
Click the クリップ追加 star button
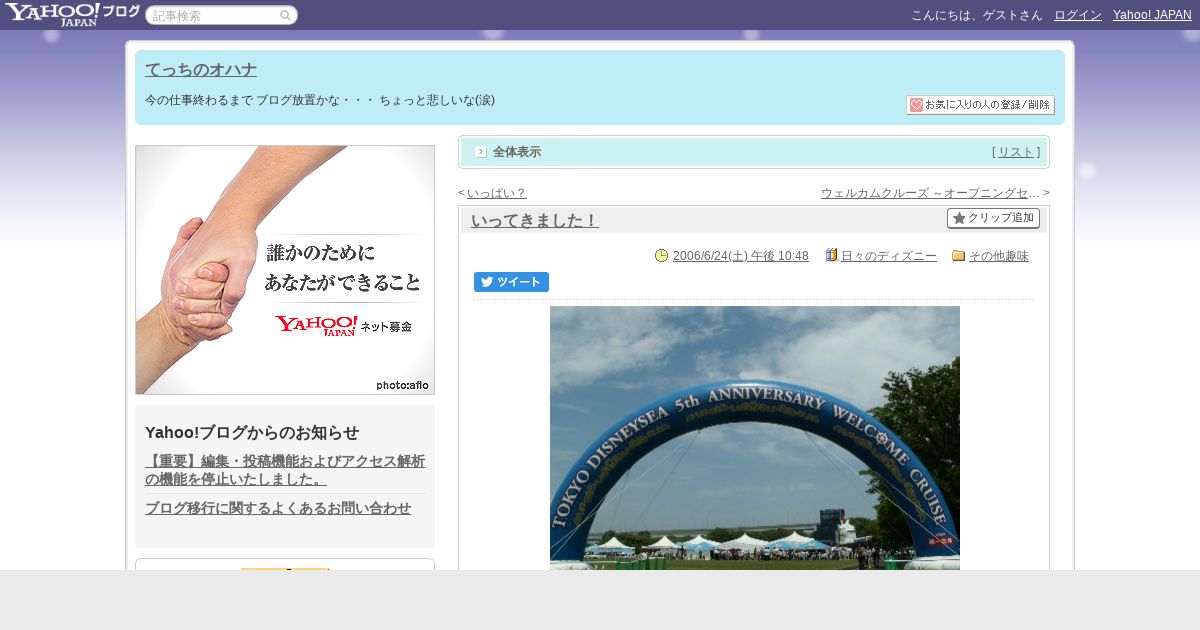(993, 218)
